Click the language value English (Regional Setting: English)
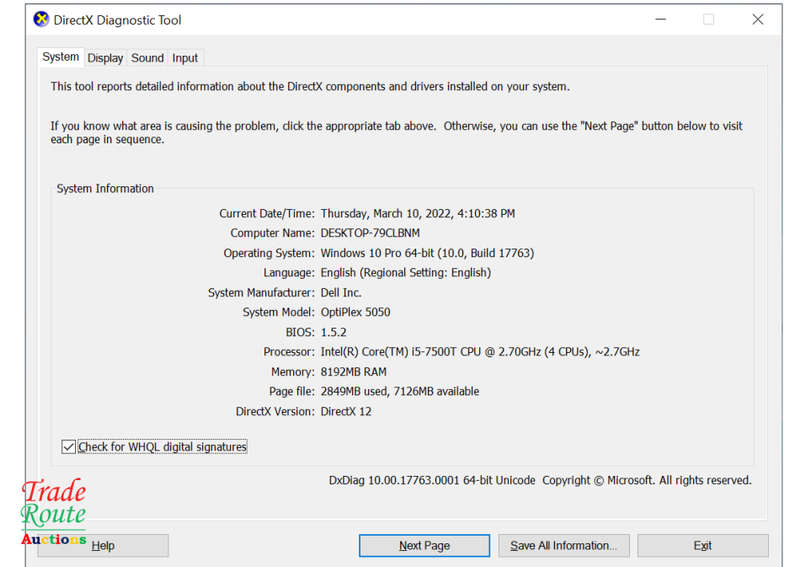 tap(406, 273)
